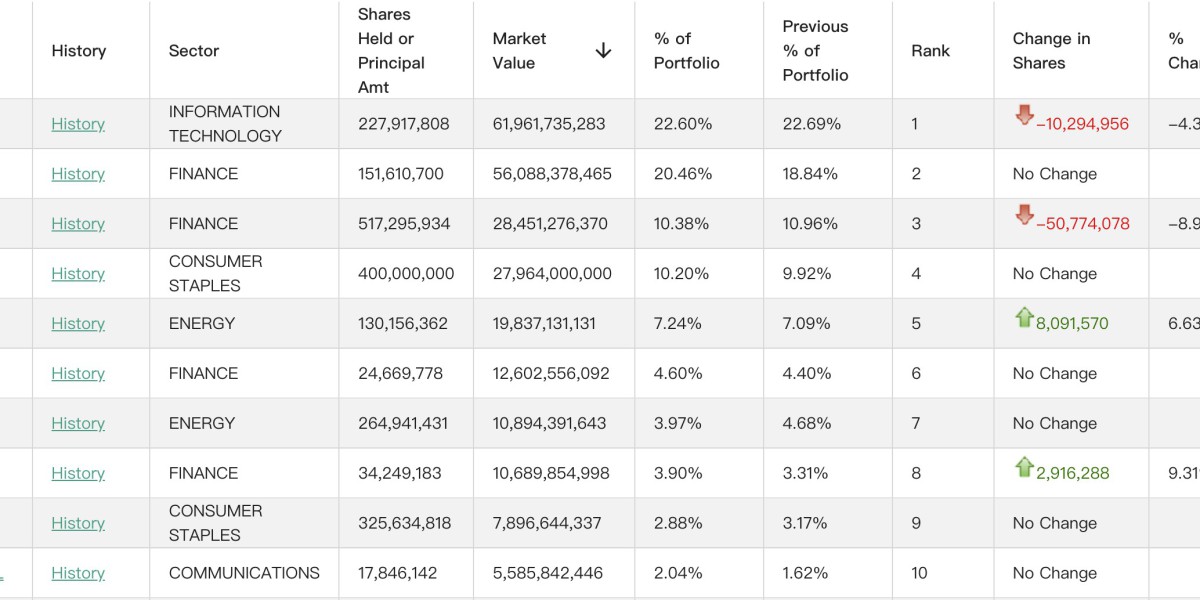Screen dimensions: 1200x600
Task: Sort by the Rank column header
Action: point(930,51)
